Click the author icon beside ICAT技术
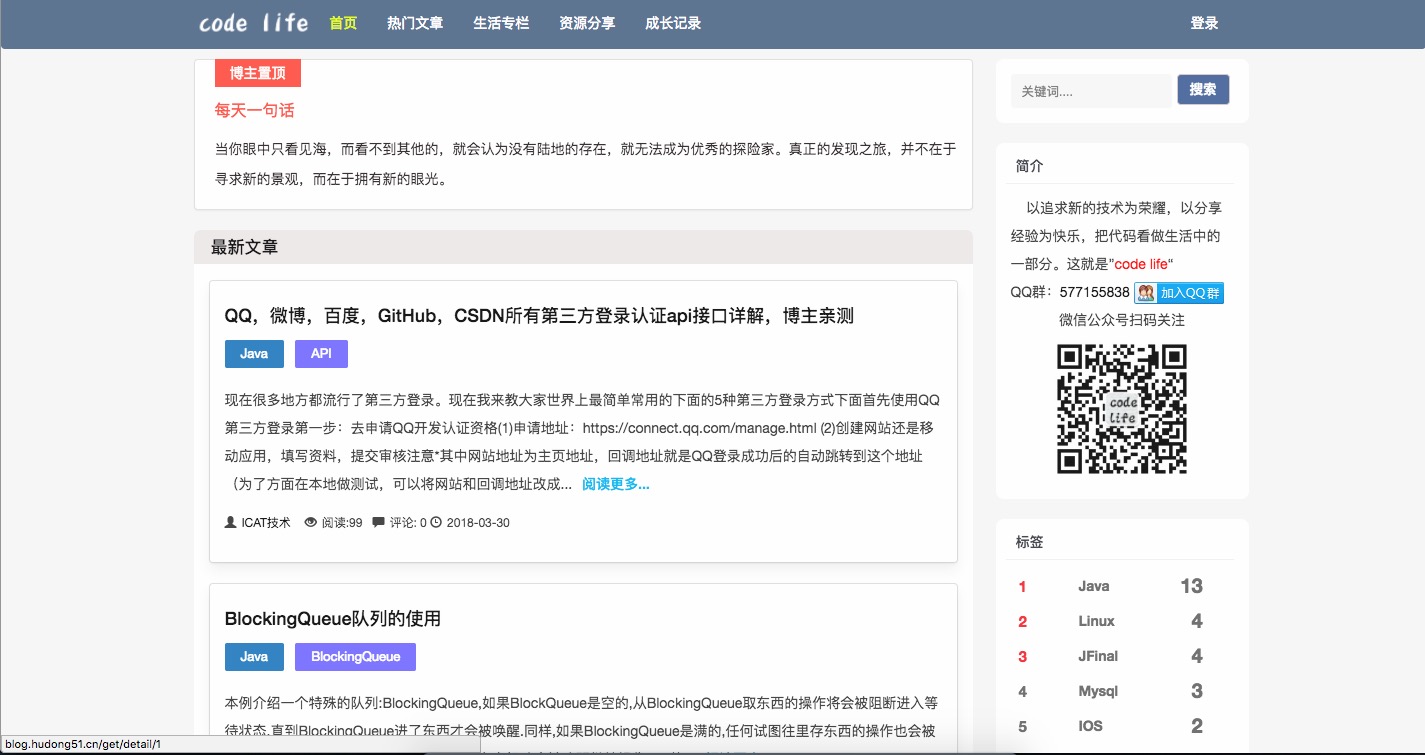The height and width of the screenshot is (755, 1425). pos(231,522)
